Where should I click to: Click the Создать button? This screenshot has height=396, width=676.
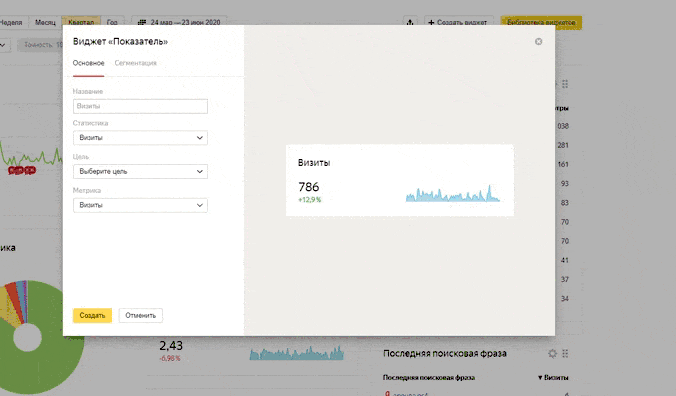tap(92, 315)
